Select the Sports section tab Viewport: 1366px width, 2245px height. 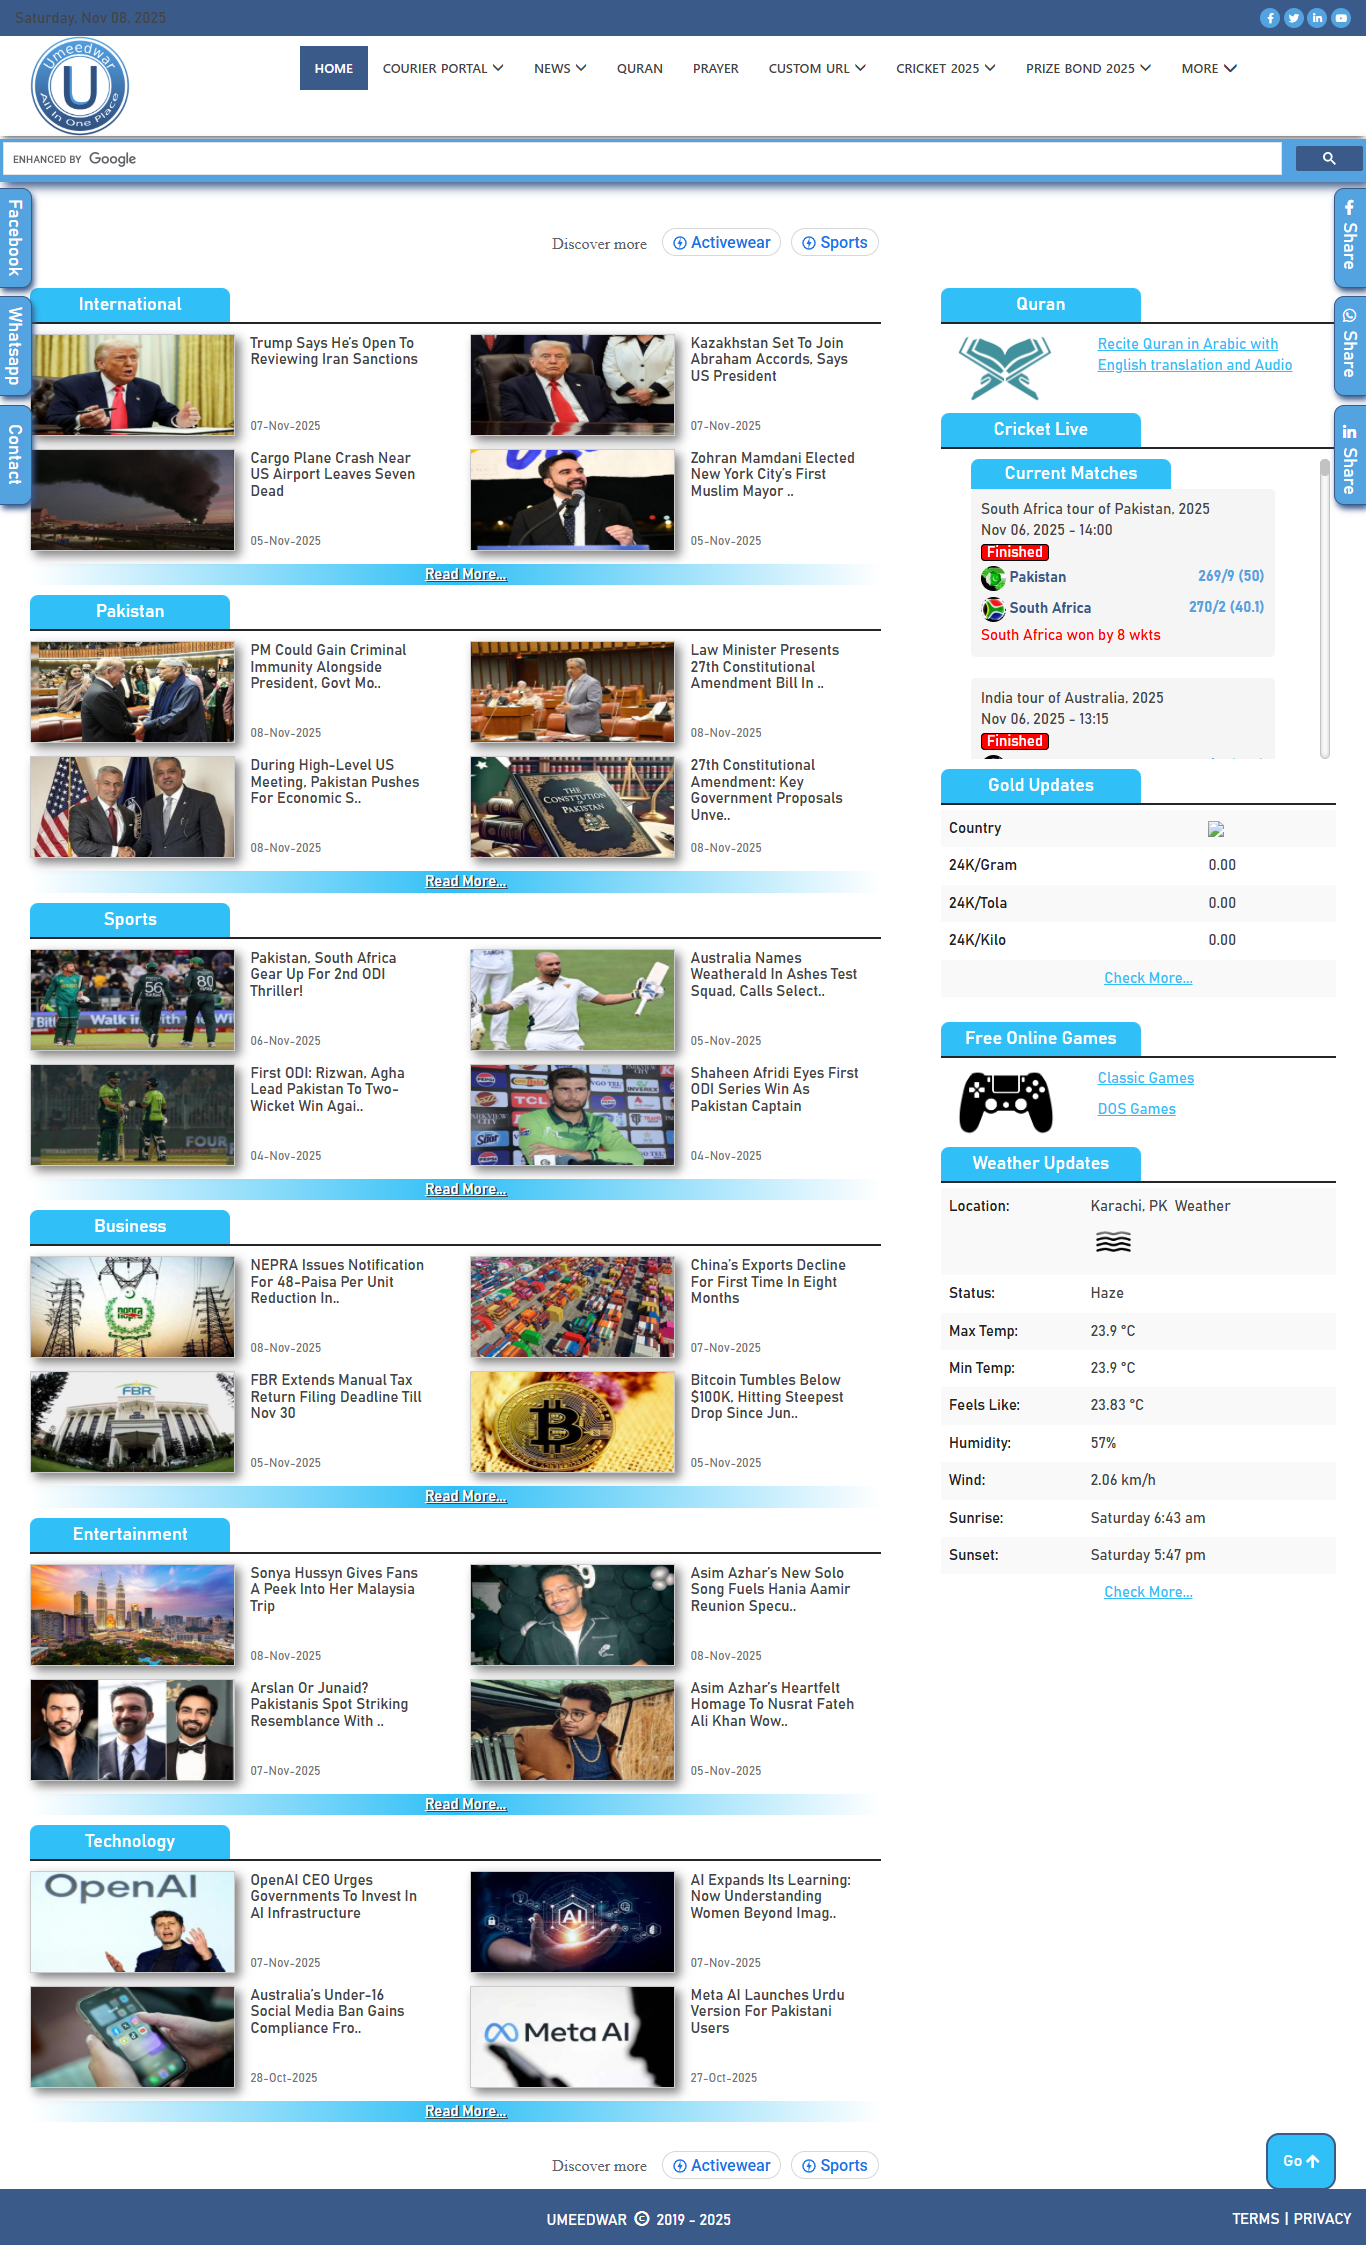click(x=130, y=920)
